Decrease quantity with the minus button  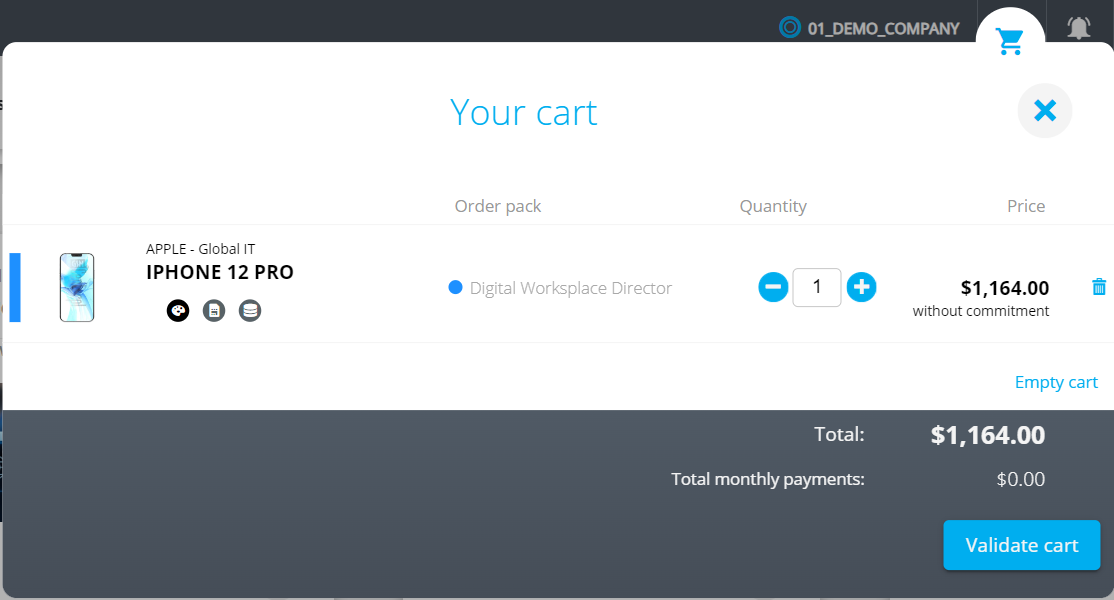(x=773, y=288)
